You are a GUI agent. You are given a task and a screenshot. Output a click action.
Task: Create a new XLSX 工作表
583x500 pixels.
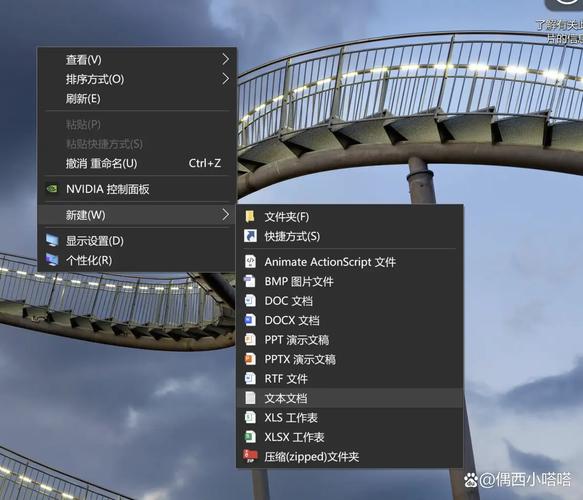click(350, 437)
